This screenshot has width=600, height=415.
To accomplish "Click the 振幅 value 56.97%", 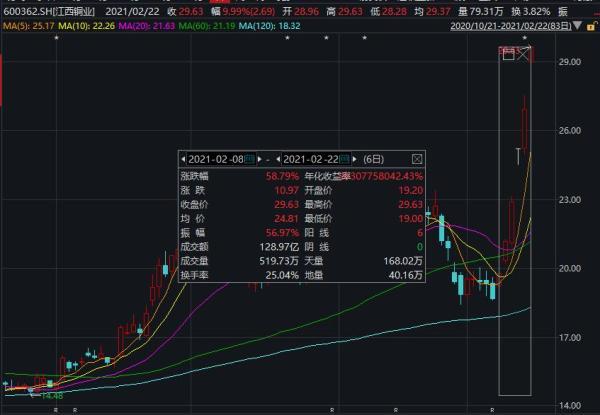I will click(x=282, y=233).
